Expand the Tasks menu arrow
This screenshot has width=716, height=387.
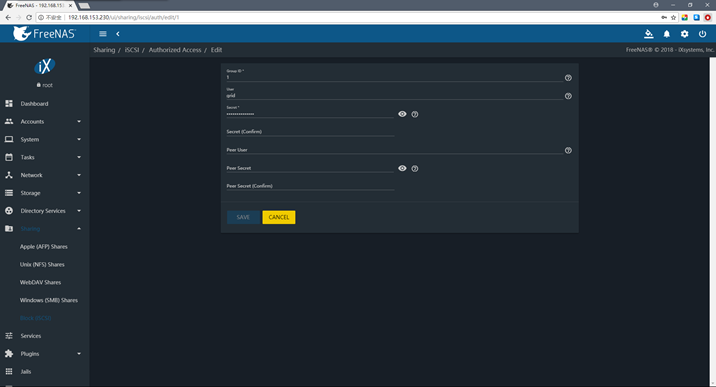[79, 157]
